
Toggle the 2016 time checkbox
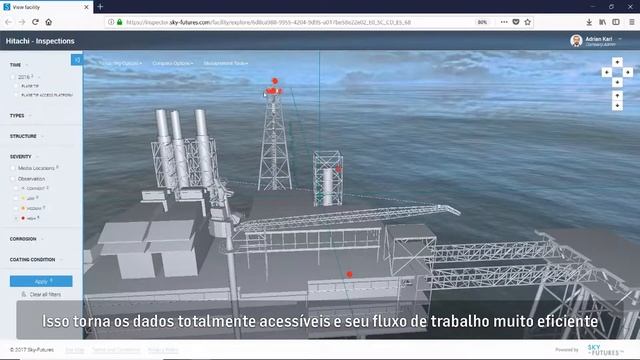13,77
